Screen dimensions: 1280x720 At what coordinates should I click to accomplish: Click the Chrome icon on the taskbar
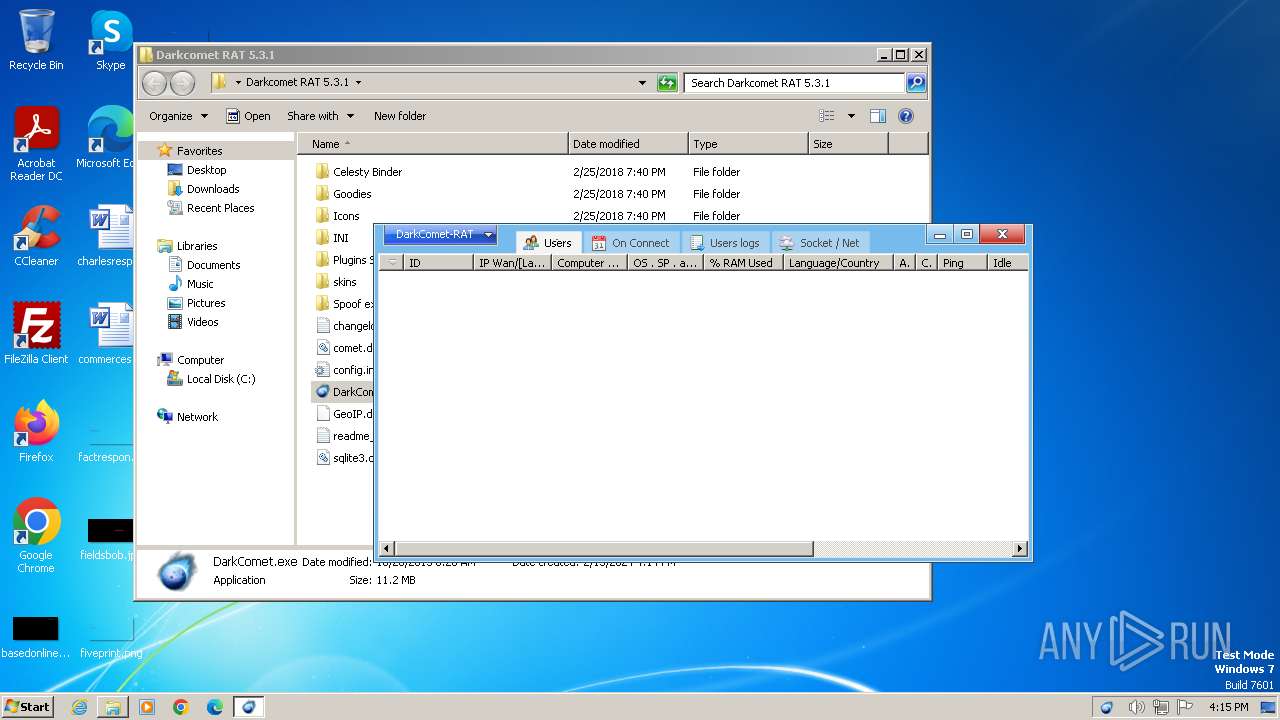181,707
